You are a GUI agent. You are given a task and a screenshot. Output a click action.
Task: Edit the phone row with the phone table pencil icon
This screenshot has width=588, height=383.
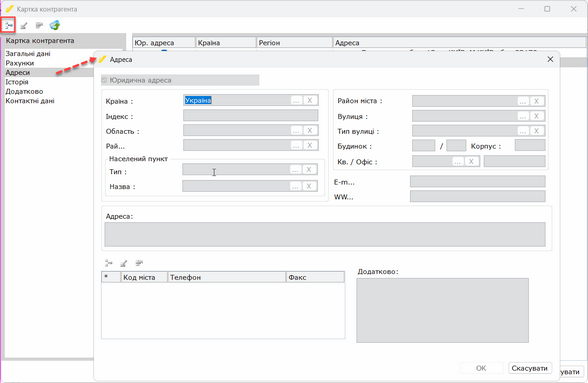[124, 263]
